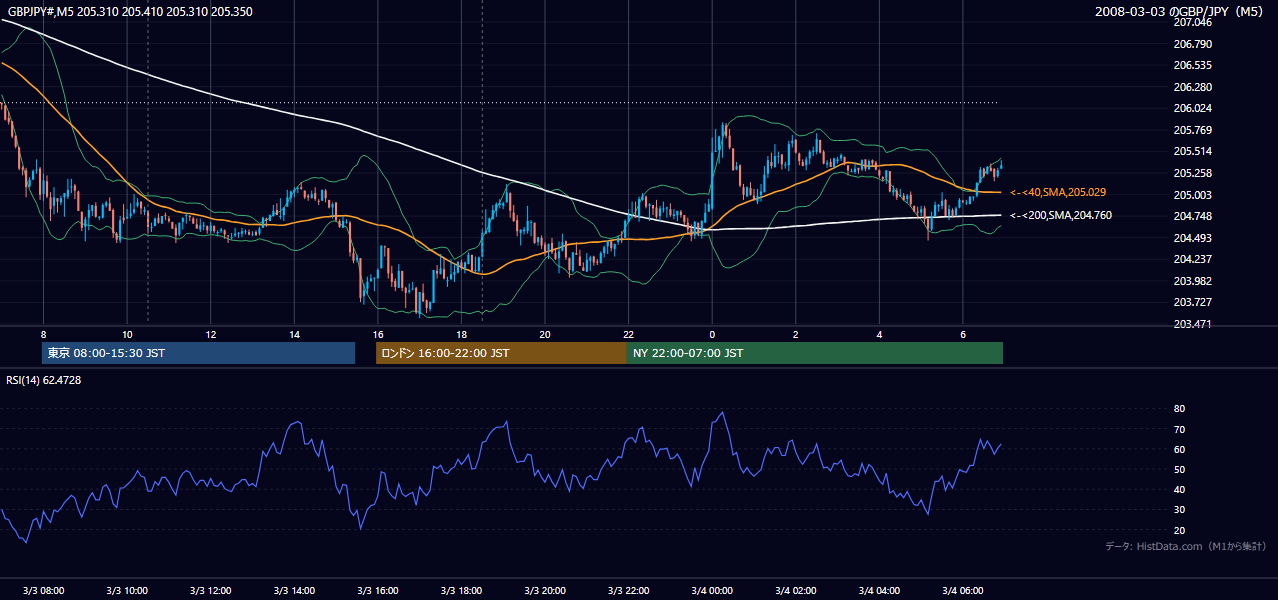The width and height of the screenshot is (1278, 600).
Task: Click the 205.003 price axis label
Action: click(1192, 195)
